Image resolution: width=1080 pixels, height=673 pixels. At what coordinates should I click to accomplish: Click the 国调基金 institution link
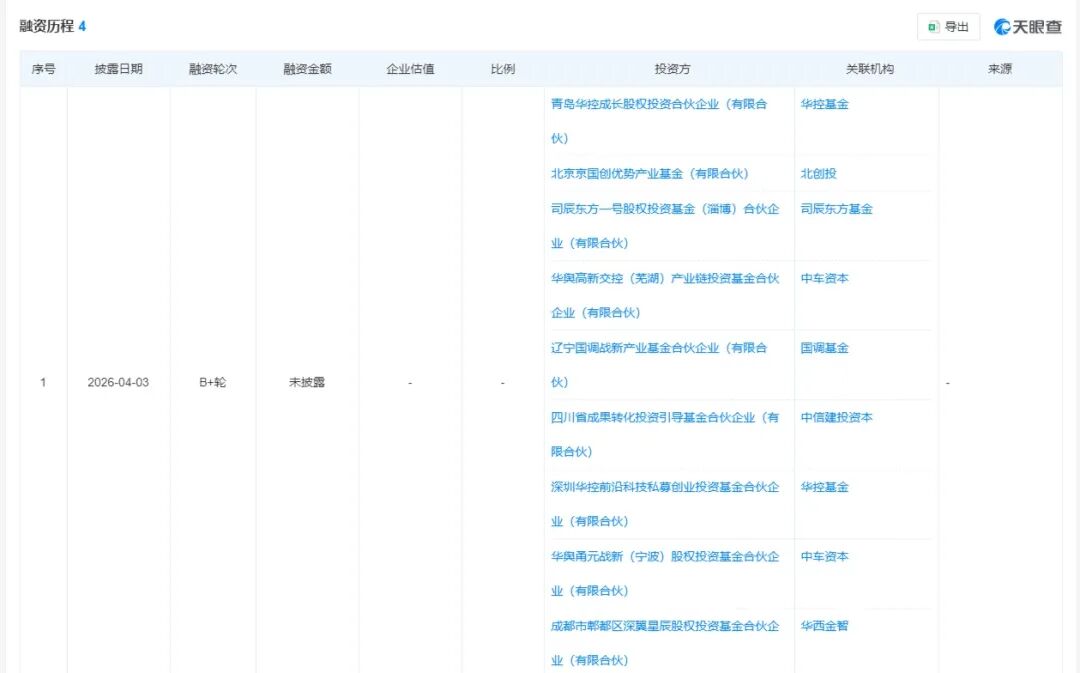[x=824, y=348]
